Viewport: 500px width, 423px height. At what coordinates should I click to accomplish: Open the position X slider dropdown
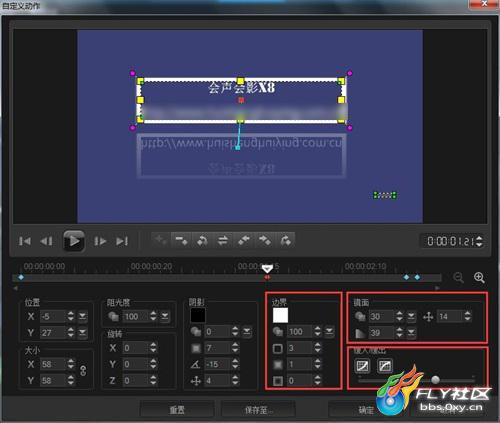point(82,316)
